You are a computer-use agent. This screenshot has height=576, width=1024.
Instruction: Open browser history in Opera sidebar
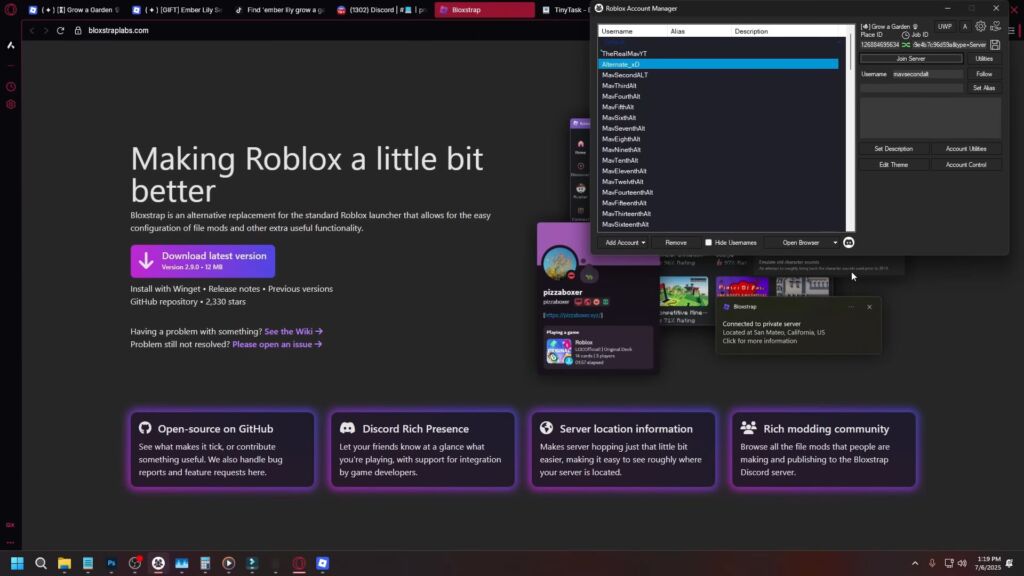coord(11,87)
